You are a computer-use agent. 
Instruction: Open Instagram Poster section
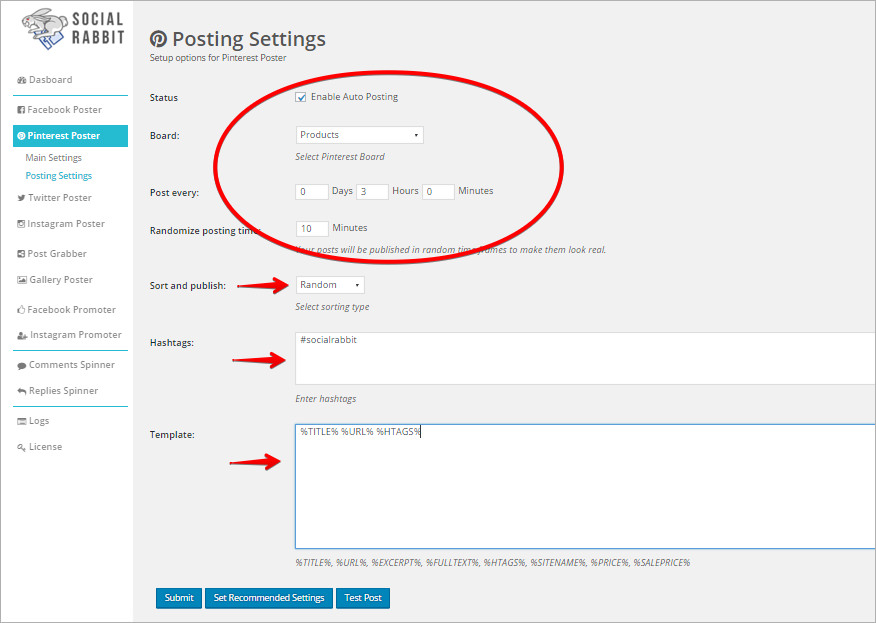coord(66,224)
